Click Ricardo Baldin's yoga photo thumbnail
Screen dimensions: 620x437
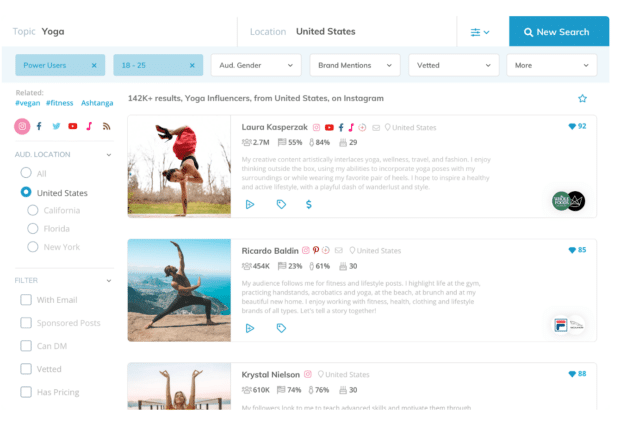tap(179, 291)
